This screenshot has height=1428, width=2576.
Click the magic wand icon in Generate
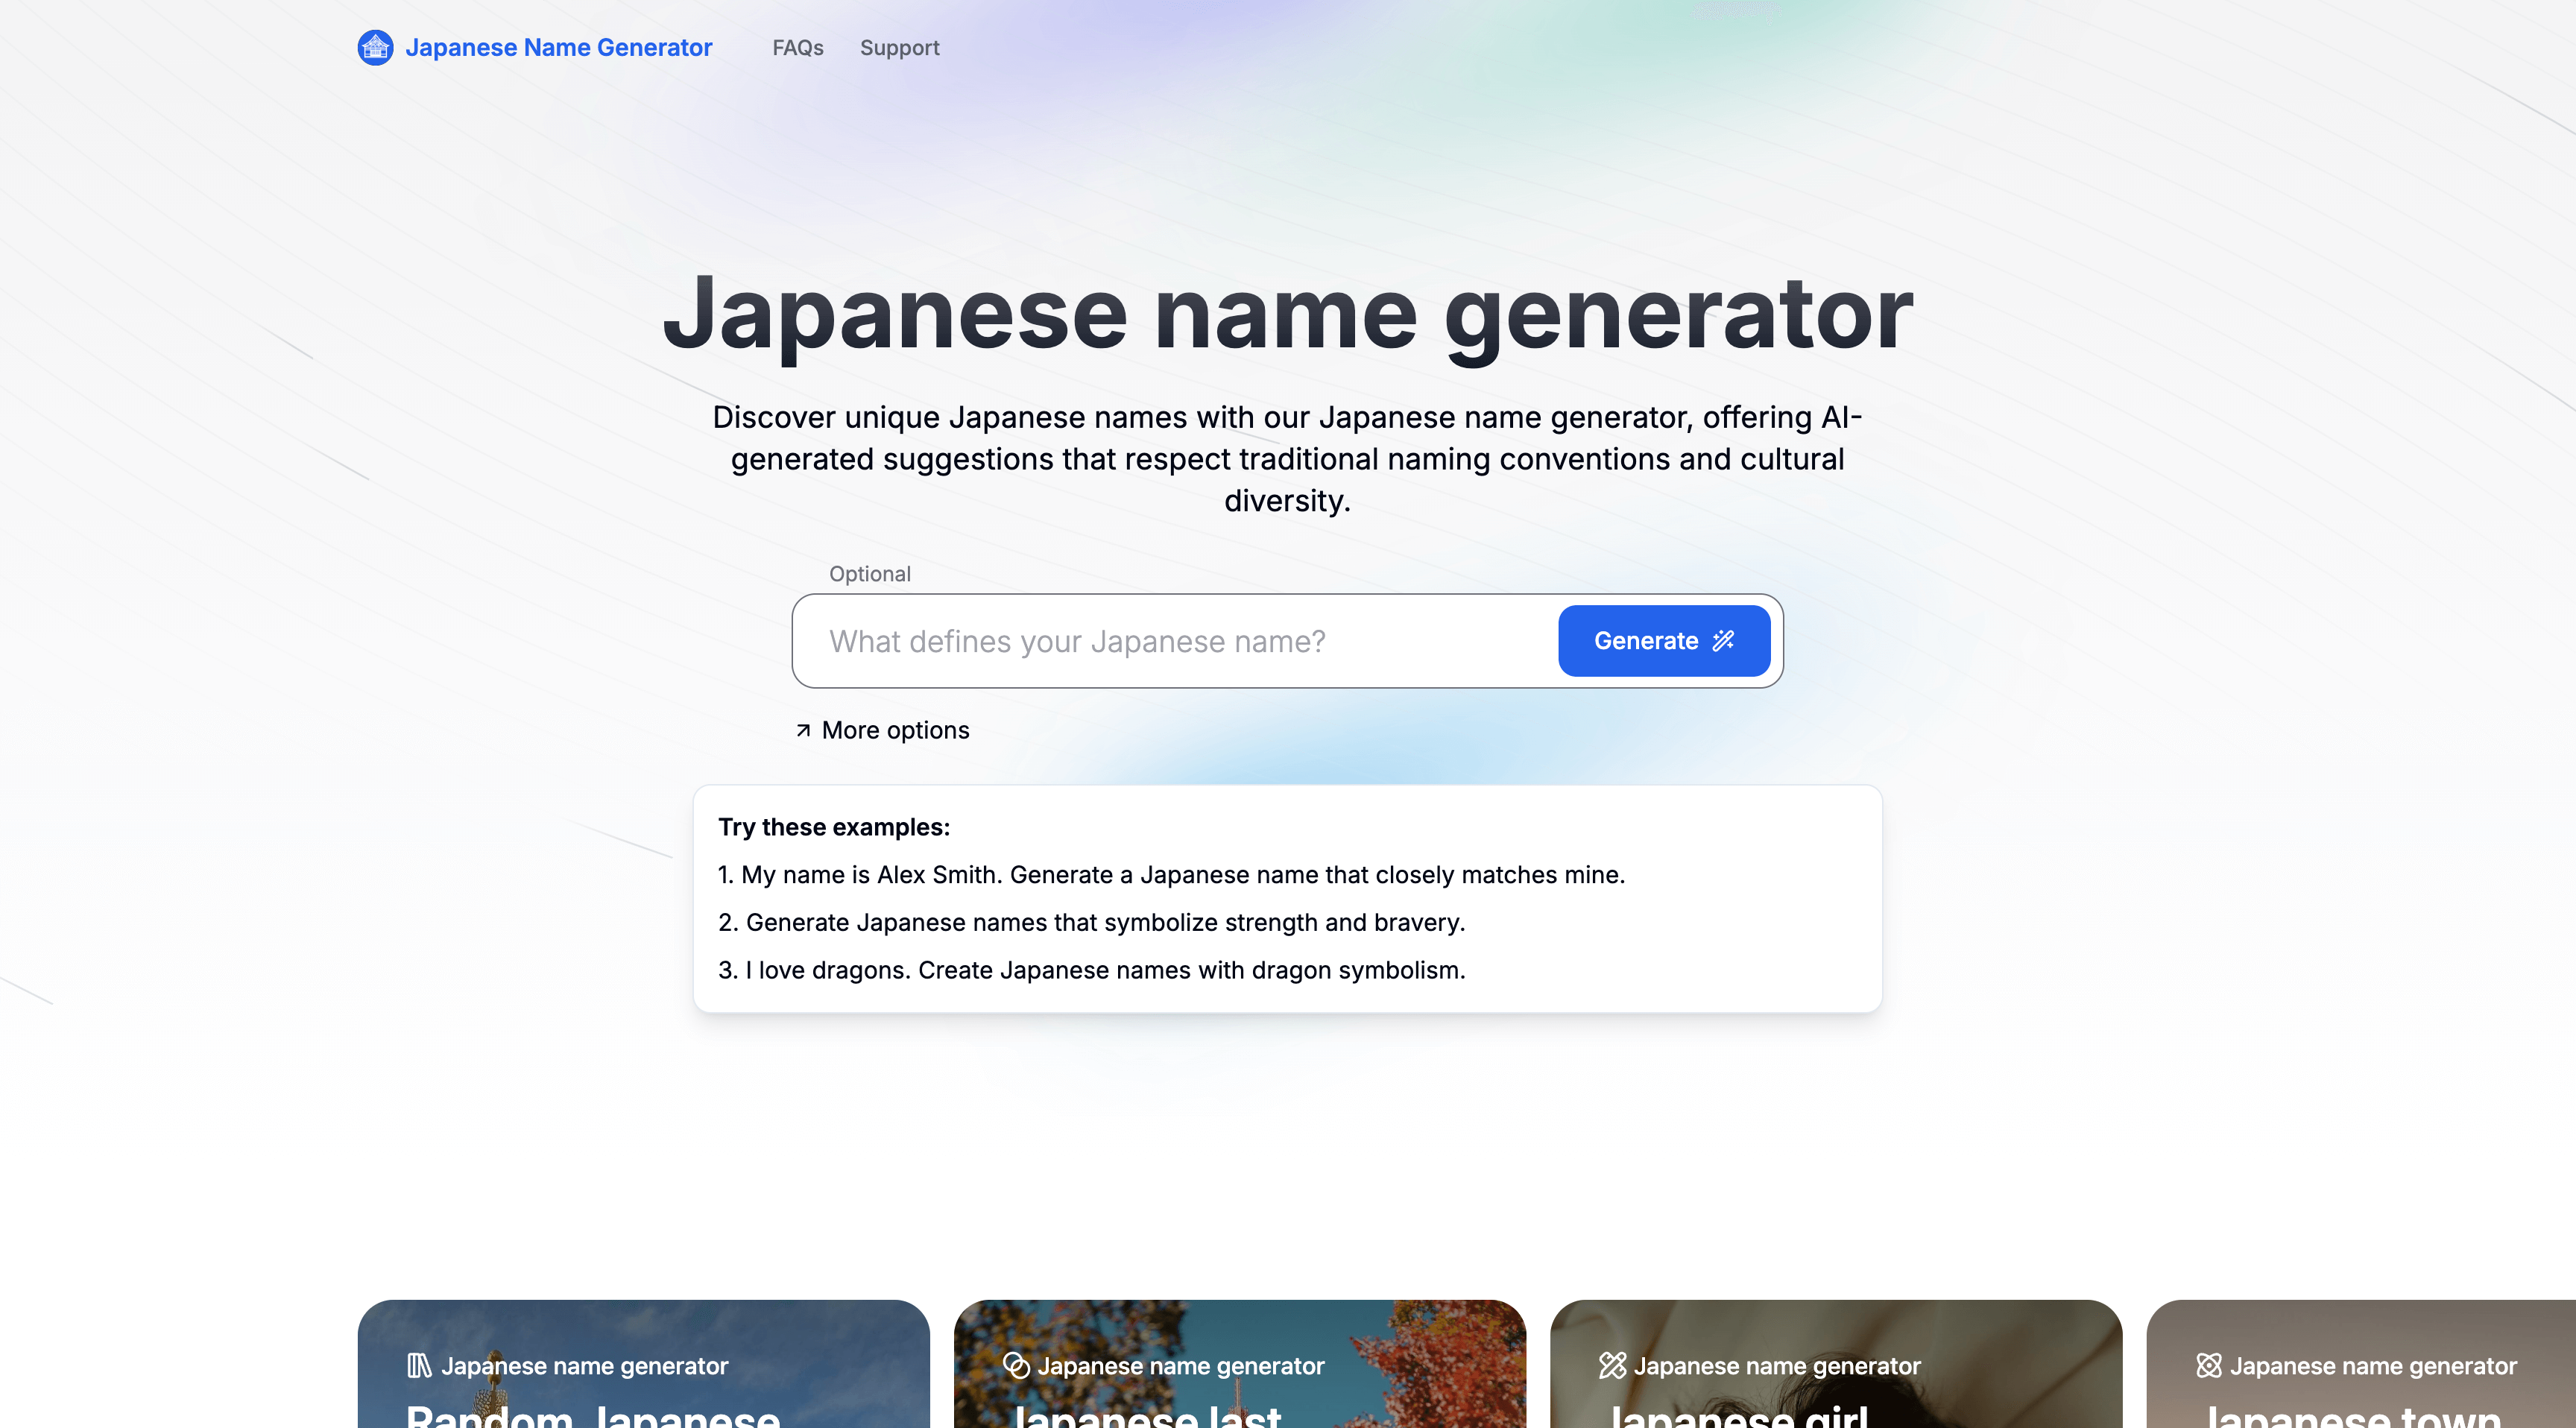pos(1723,641)
